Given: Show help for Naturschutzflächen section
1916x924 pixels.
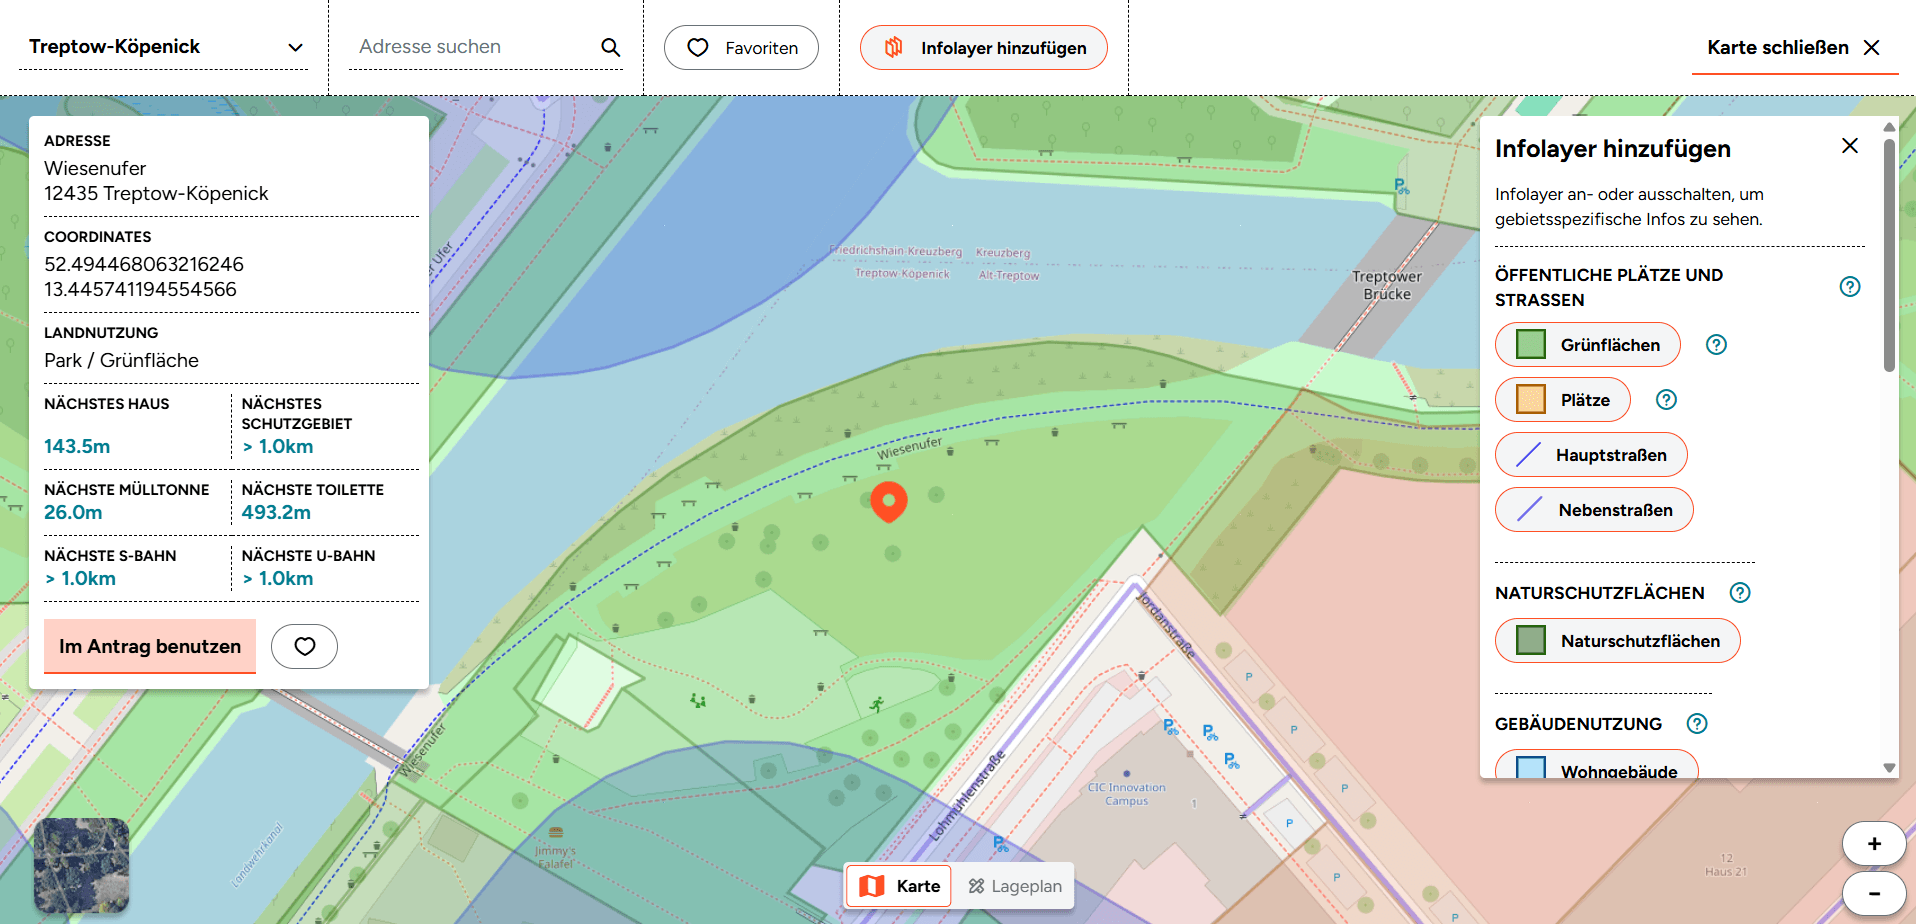Looking at the screenshot, I should (1740, 593).
